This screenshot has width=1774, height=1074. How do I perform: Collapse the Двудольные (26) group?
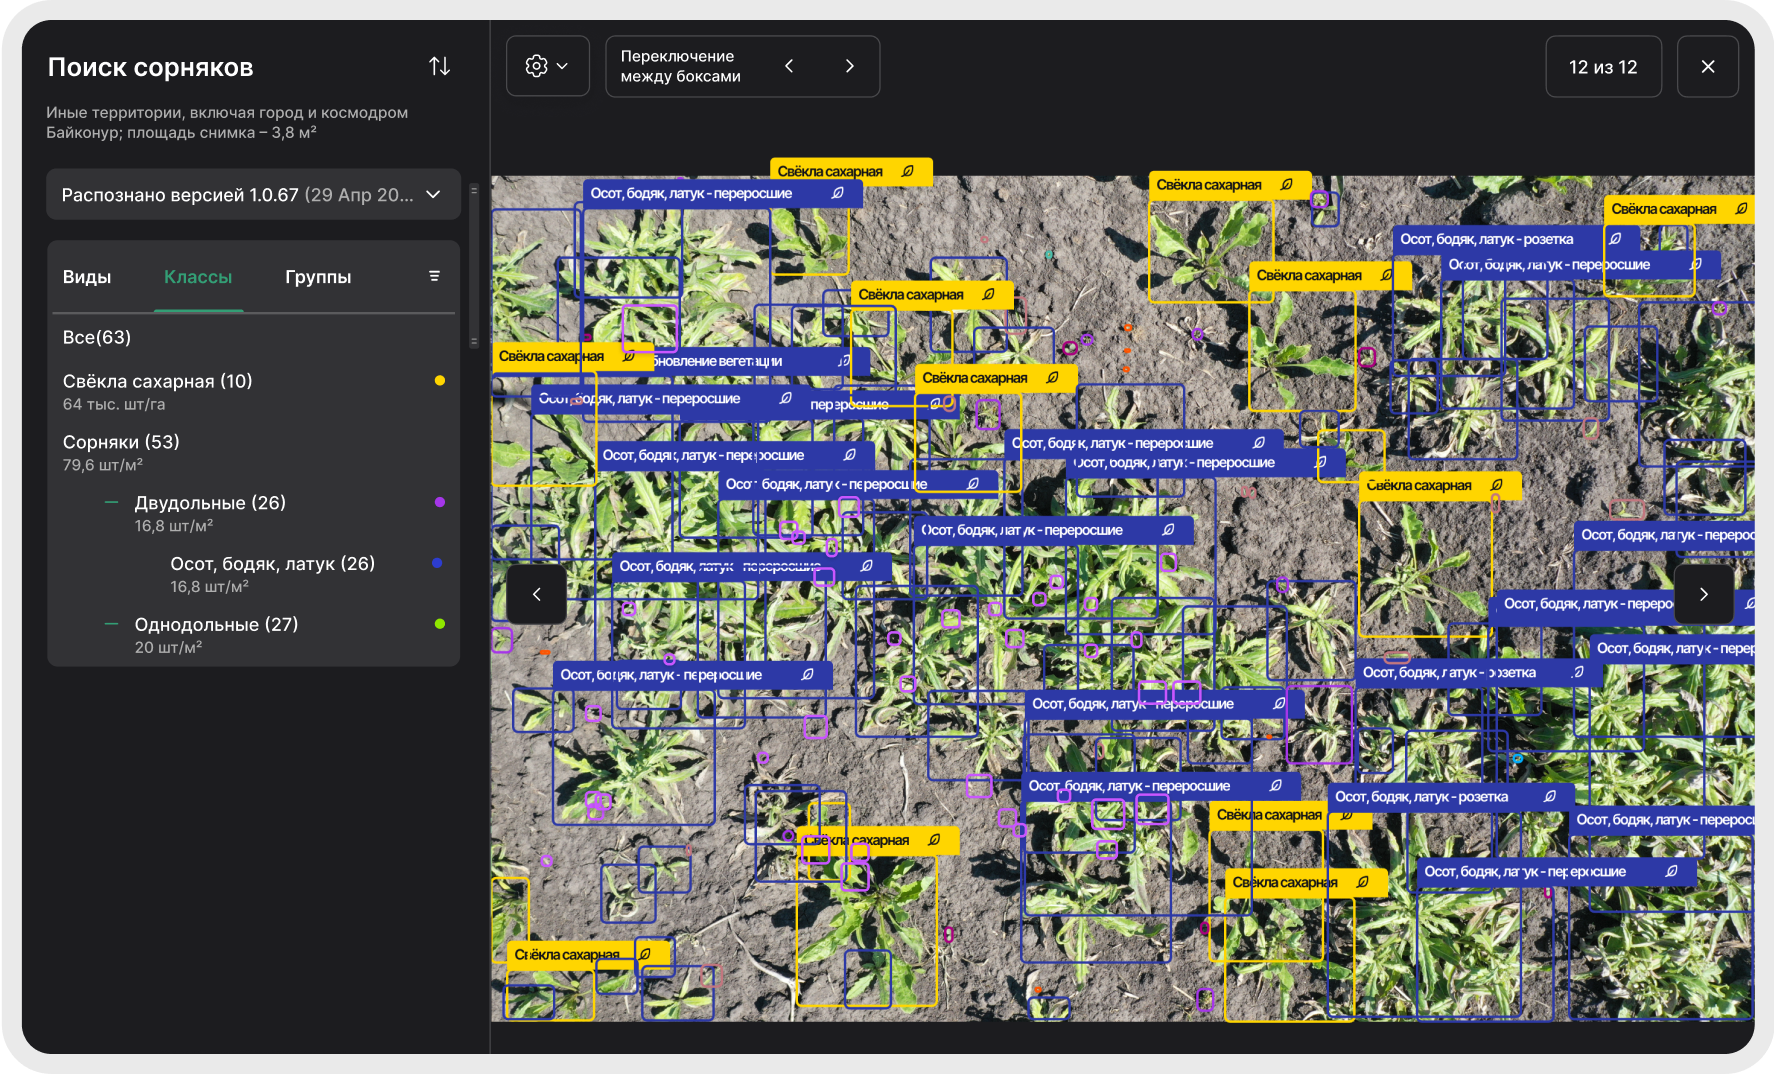tap(112, 503)
